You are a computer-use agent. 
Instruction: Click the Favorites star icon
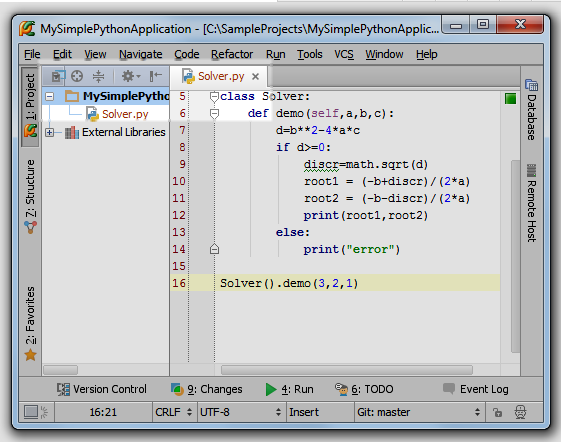click(30, 355)
